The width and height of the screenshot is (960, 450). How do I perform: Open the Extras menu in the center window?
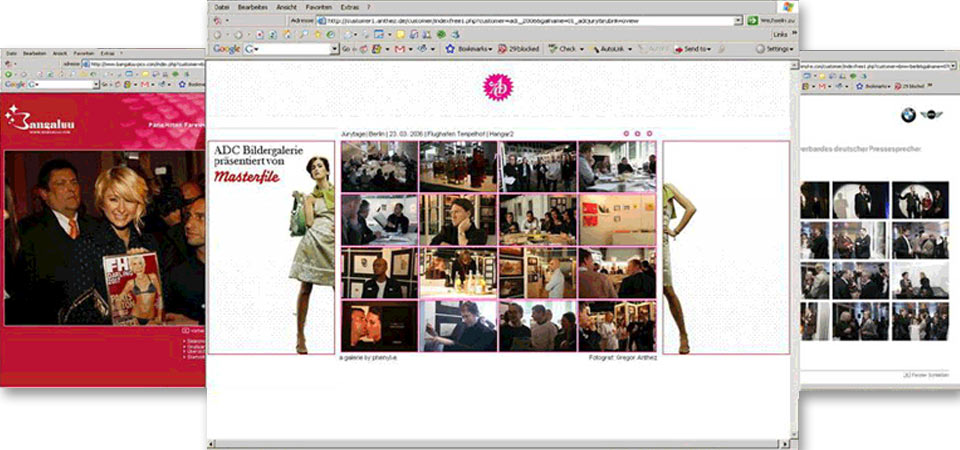tap(350, 7)
